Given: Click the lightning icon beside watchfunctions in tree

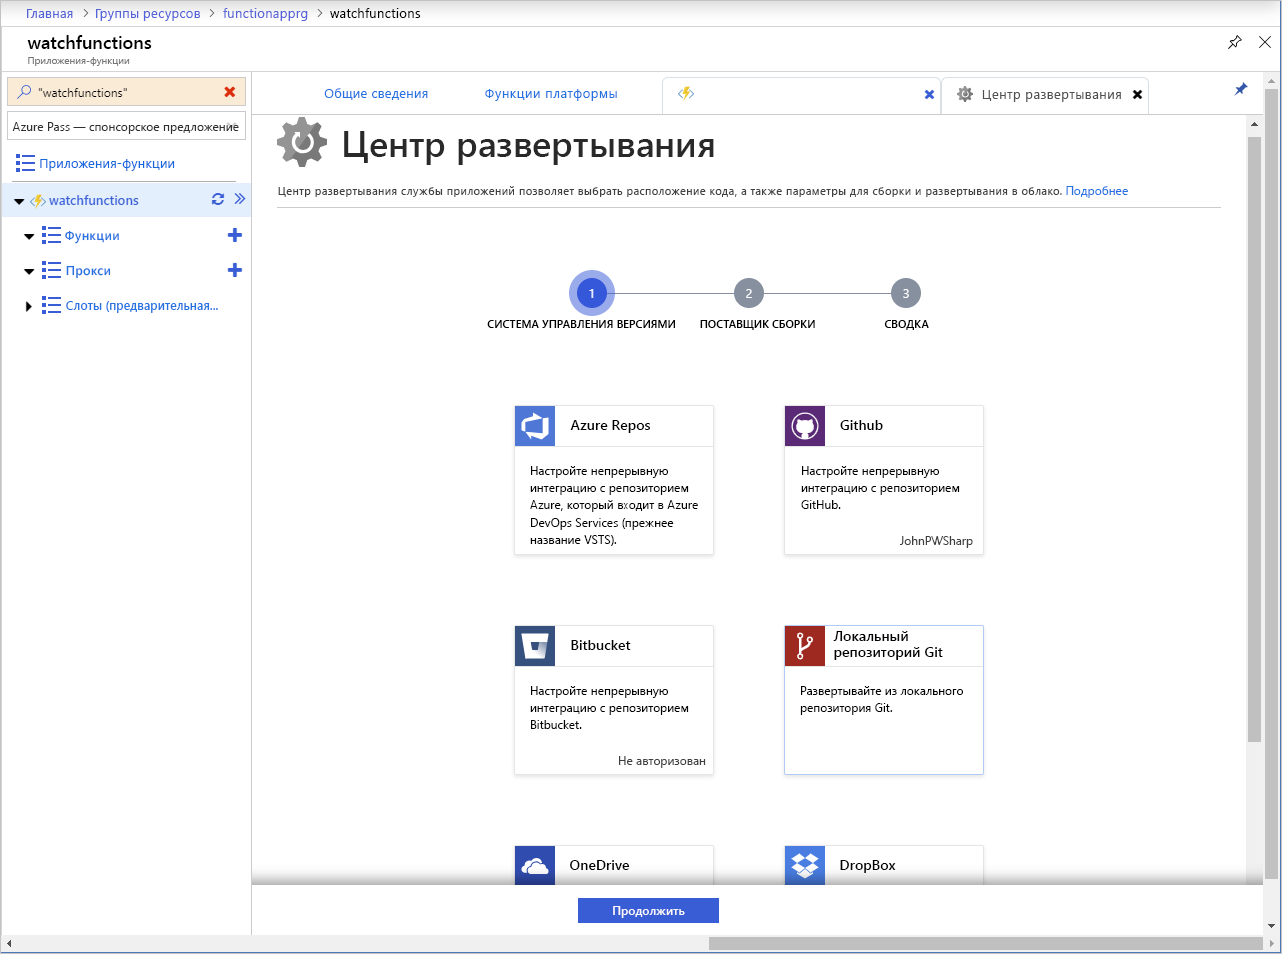Looking at the screenshot, I should [38, 200].
